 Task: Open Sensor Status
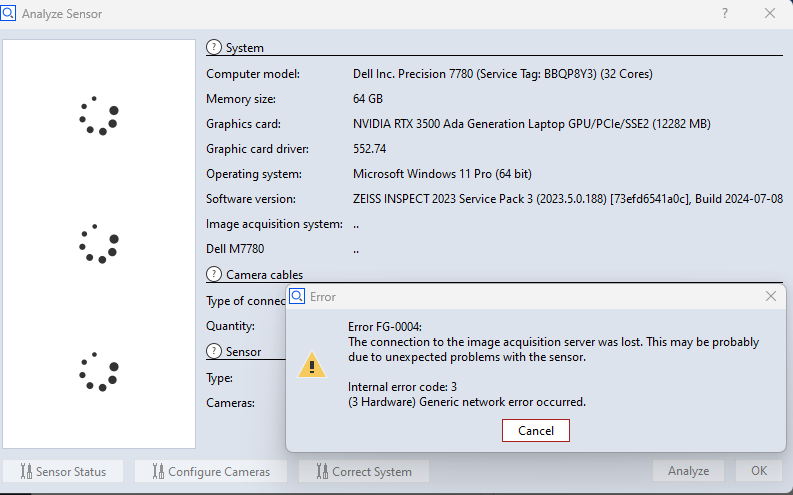(63, 471)
